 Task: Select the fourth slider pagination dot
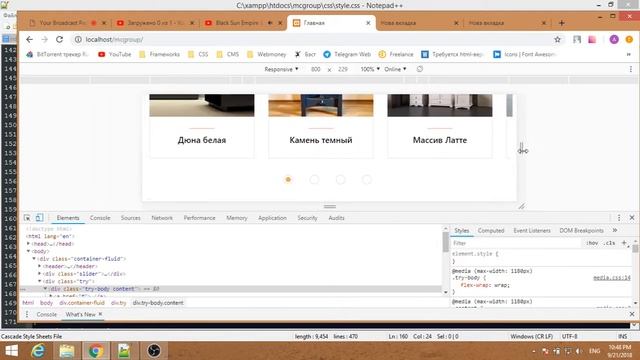pyautogui.click(x=367, y=179)
